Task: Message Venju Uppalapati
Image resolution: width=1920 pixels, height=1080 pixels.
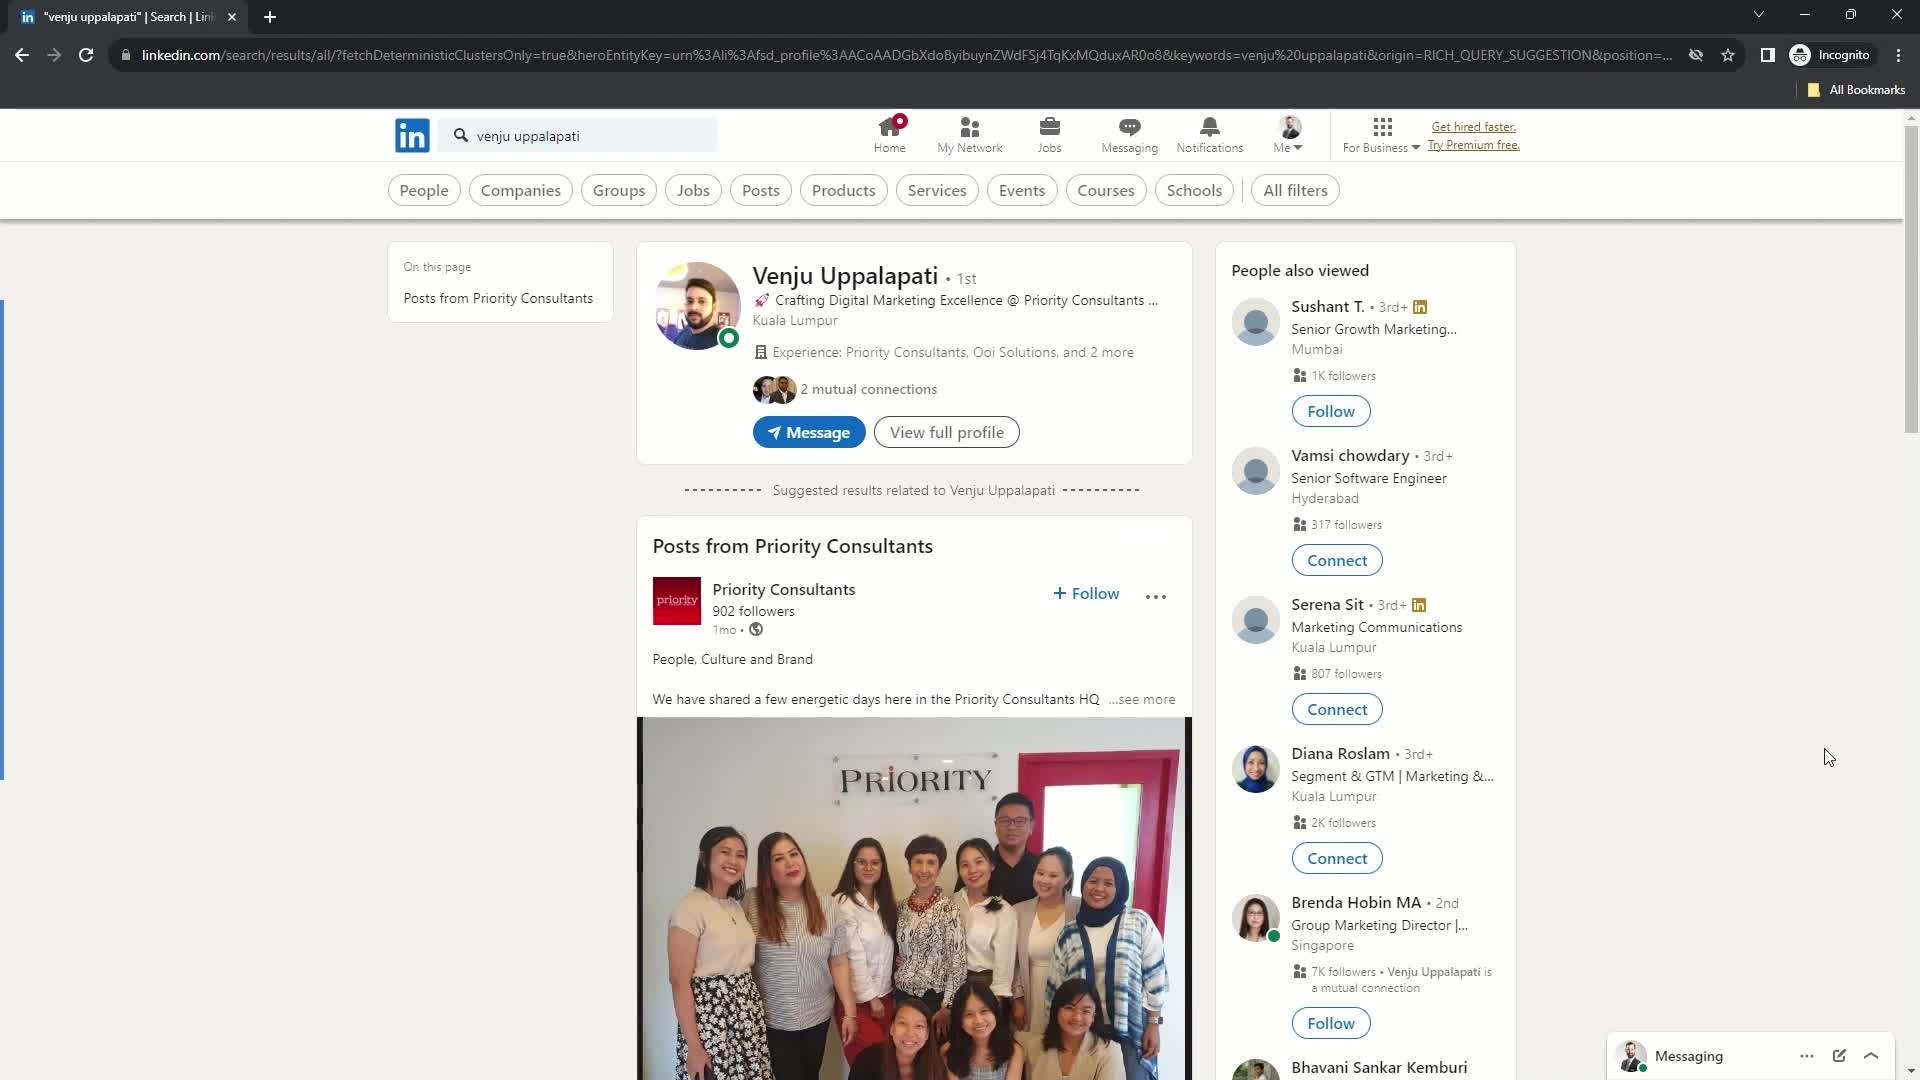Action: pos(809,432)
